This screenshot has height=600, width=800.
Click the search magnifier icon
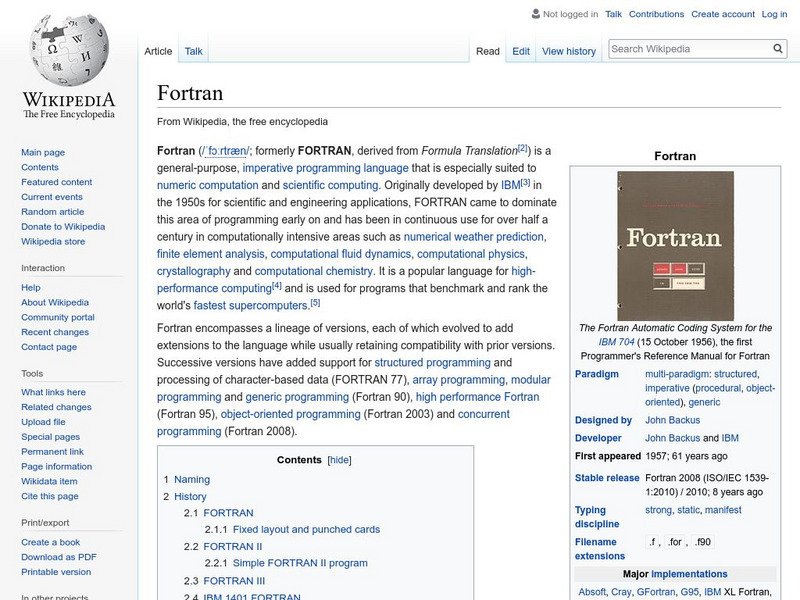click(778, 48)
